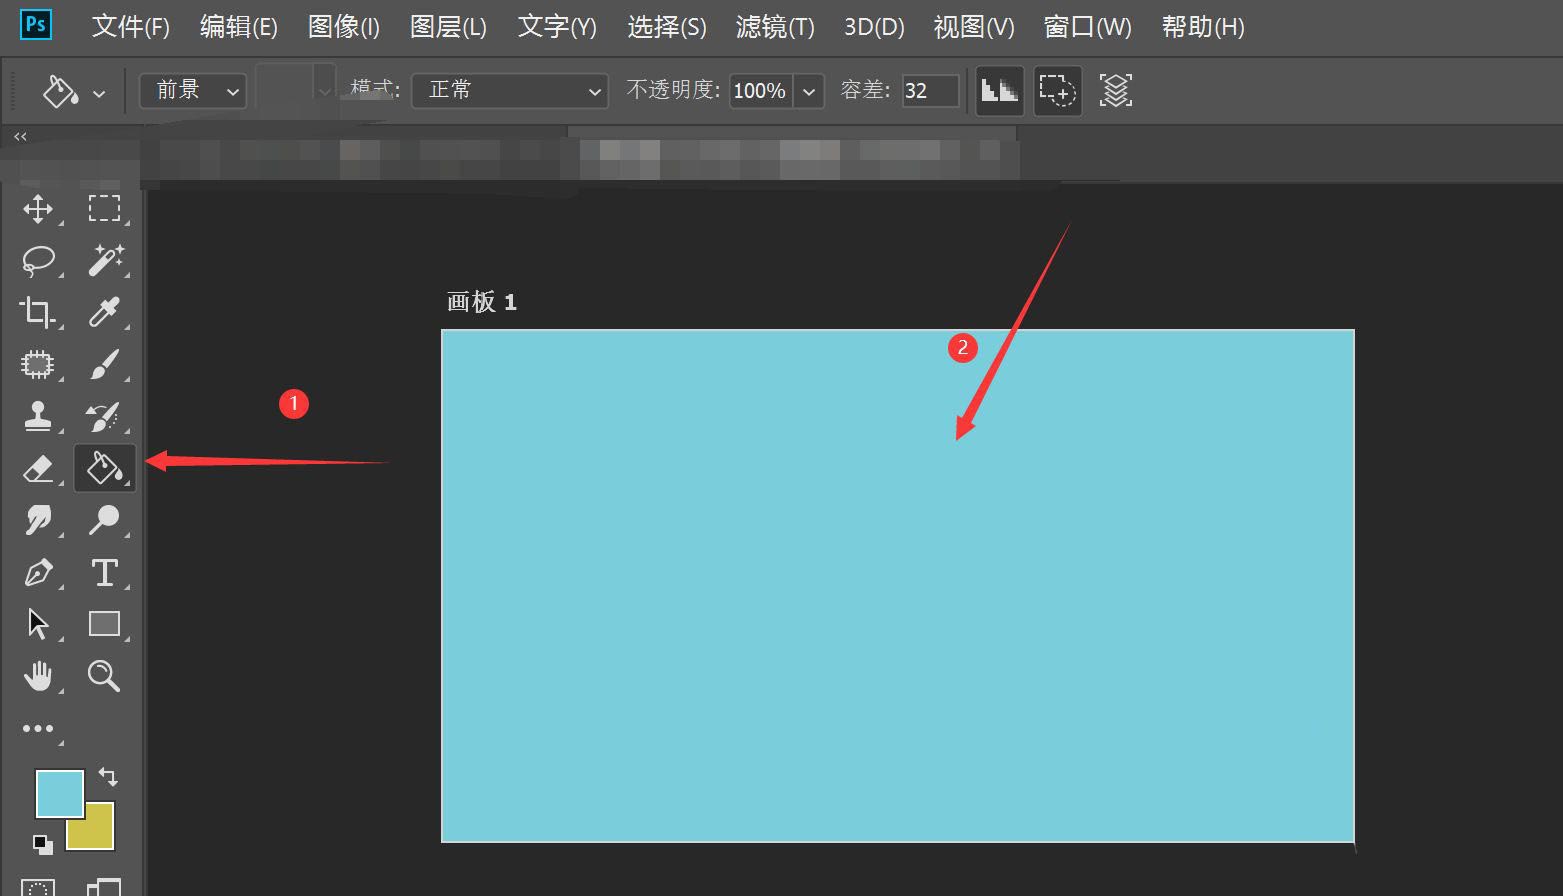Select the Hand tool
1563x896 pixels.
[x=38, y=676]
